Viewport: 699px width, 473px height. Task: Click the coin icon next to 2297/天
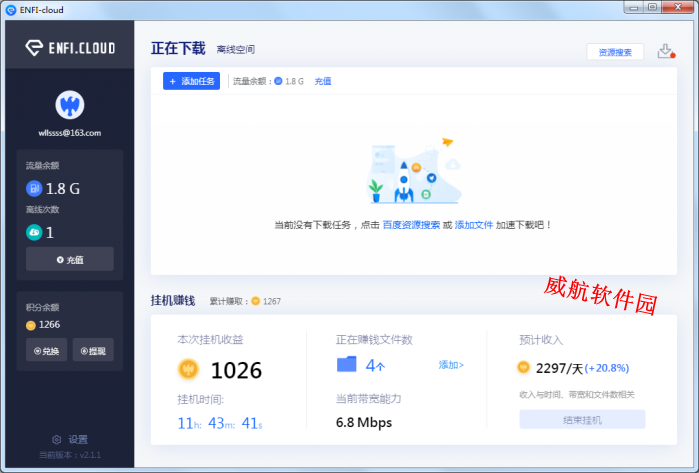coord(523,368)
